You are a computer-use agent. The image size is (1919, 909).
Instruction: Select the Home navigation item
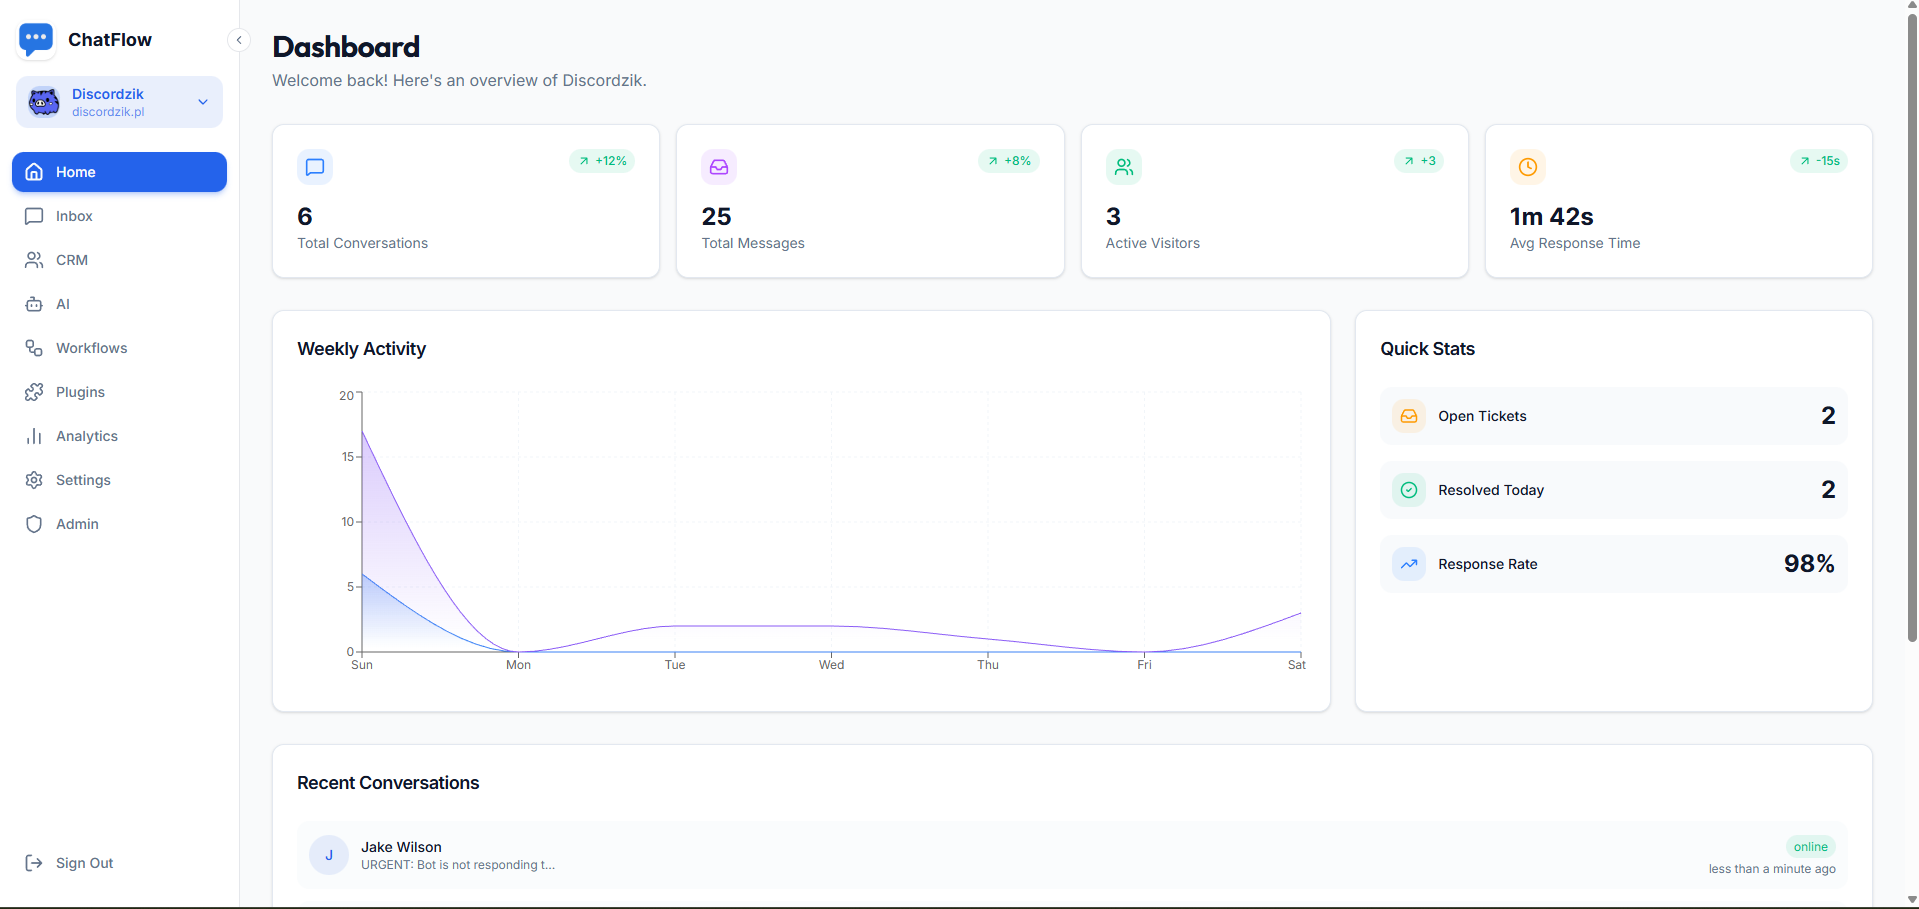(119, 172)
